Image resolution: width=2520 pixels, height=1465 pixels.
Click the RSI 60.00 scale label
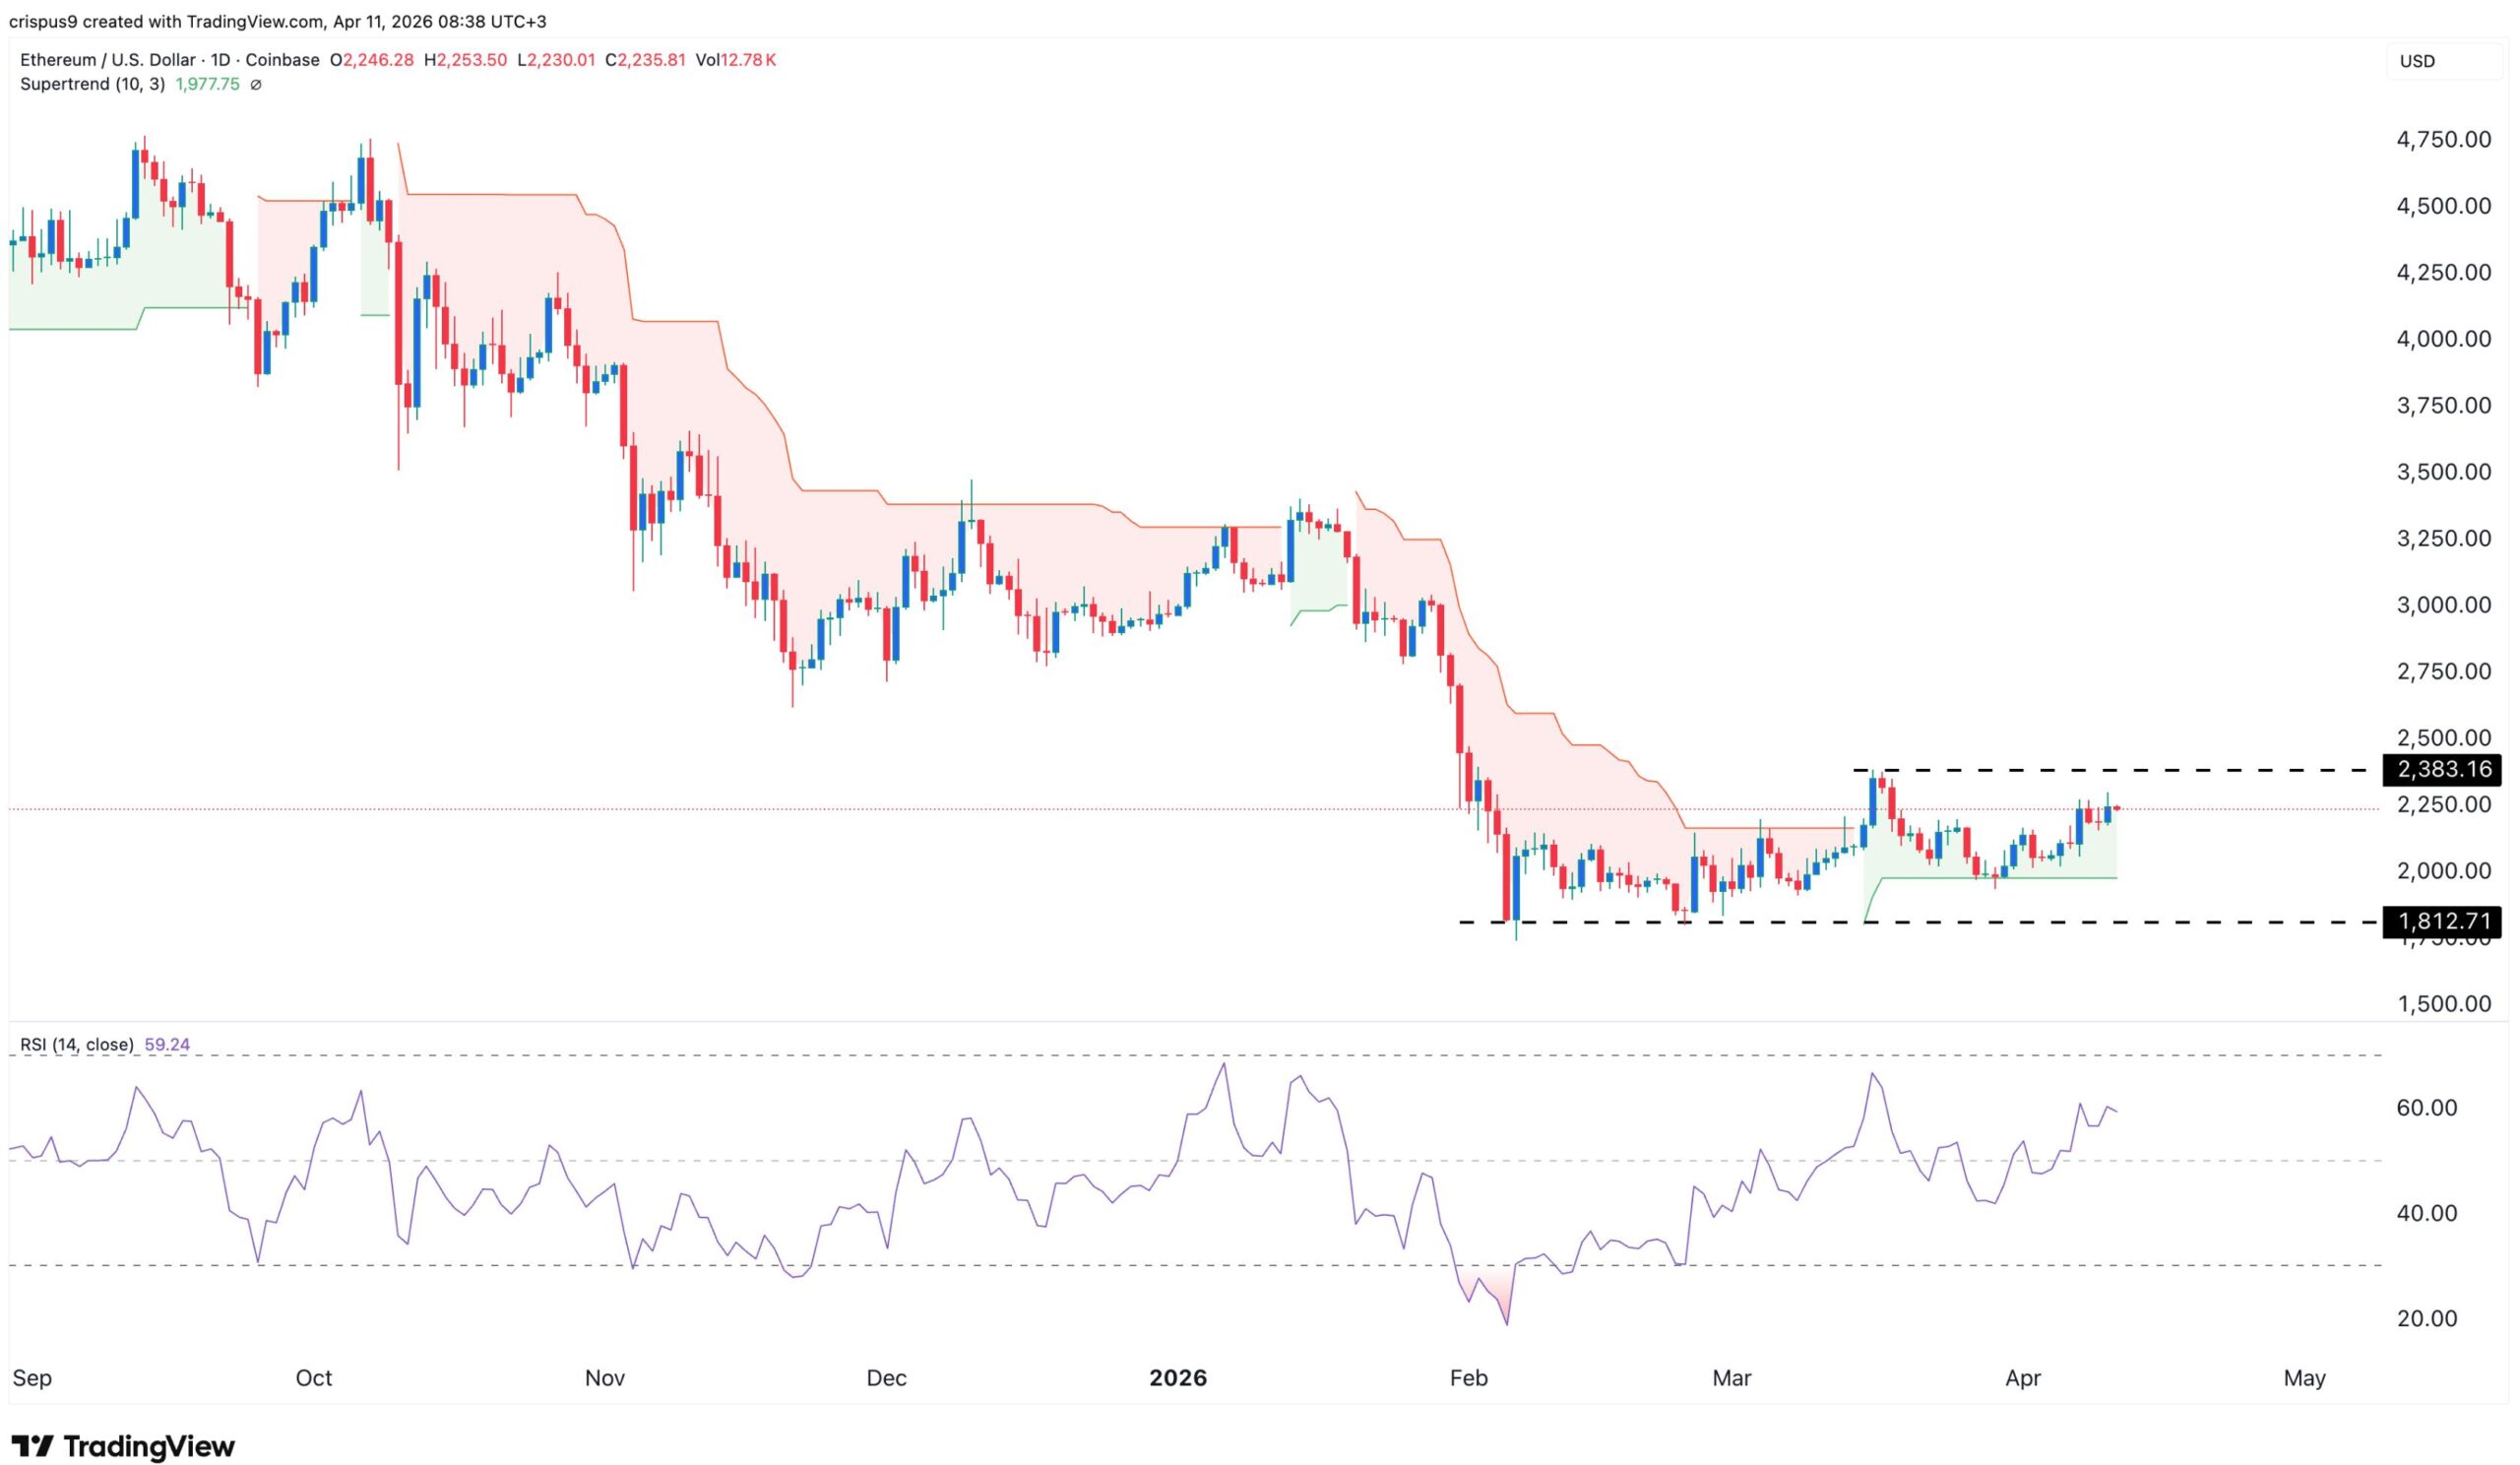[x=2427, y=1107]
